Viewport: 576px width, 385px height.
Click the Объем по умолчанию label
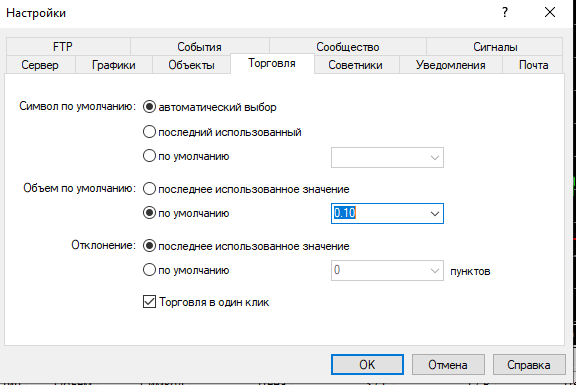pos(80,188)
